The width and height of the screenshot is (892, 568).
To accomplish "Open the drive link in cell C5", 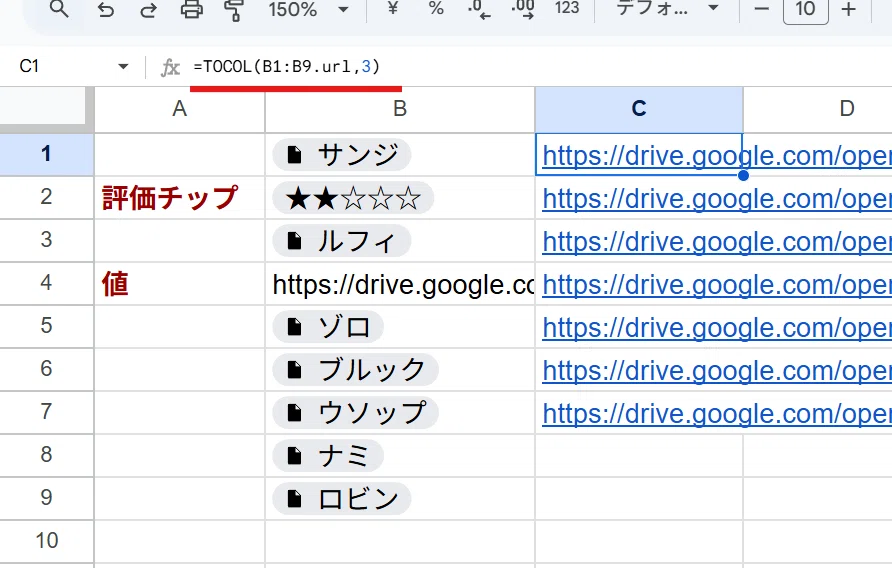I will click(717, 327).
